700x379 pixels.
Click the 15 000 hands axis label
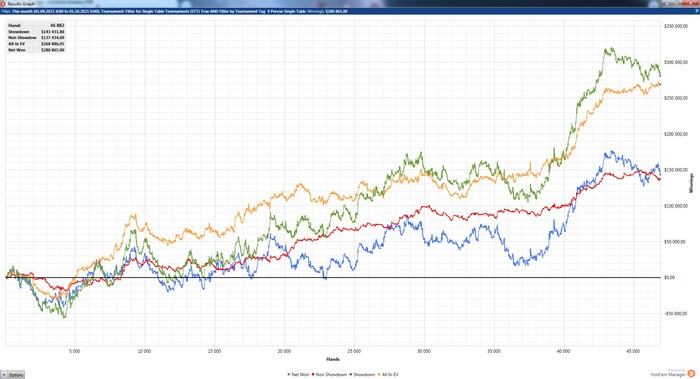tap(214, 351)
